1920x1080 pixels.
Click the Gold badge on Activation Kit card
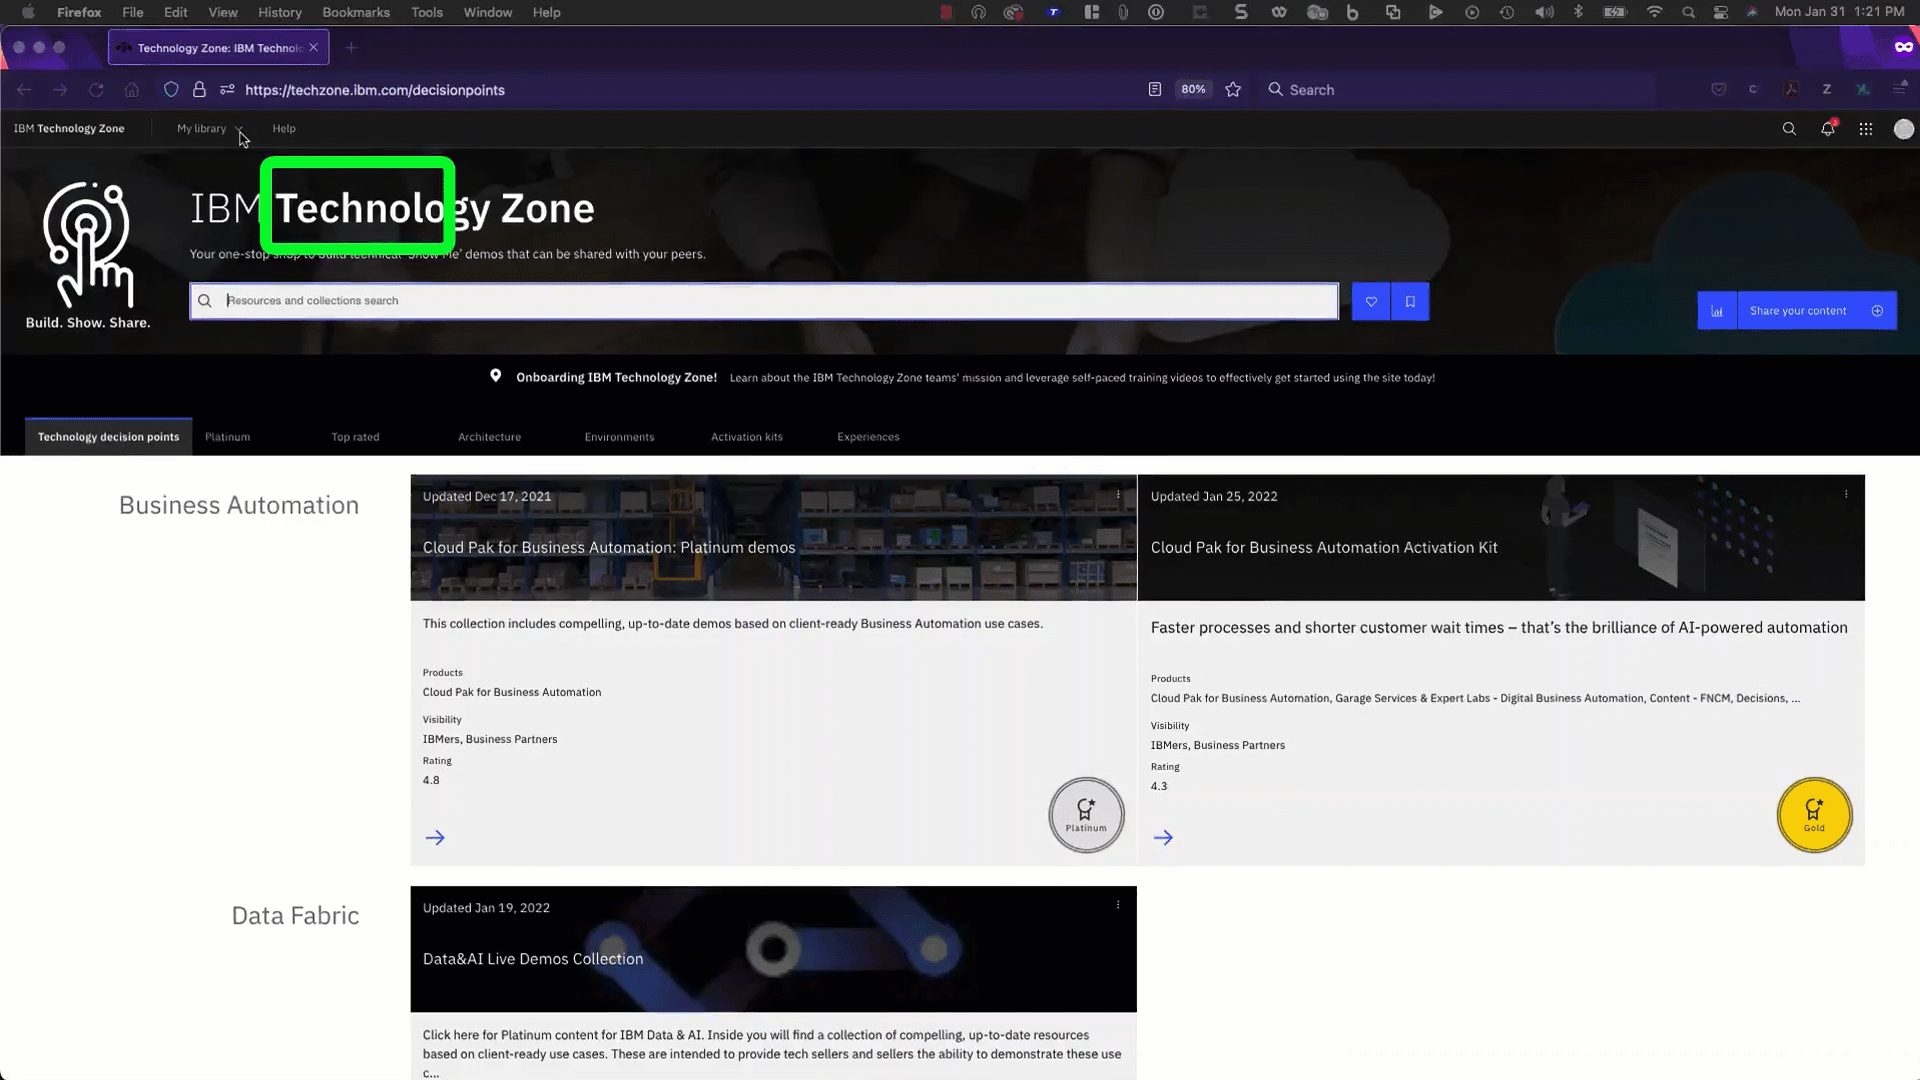click(1814, 815)
